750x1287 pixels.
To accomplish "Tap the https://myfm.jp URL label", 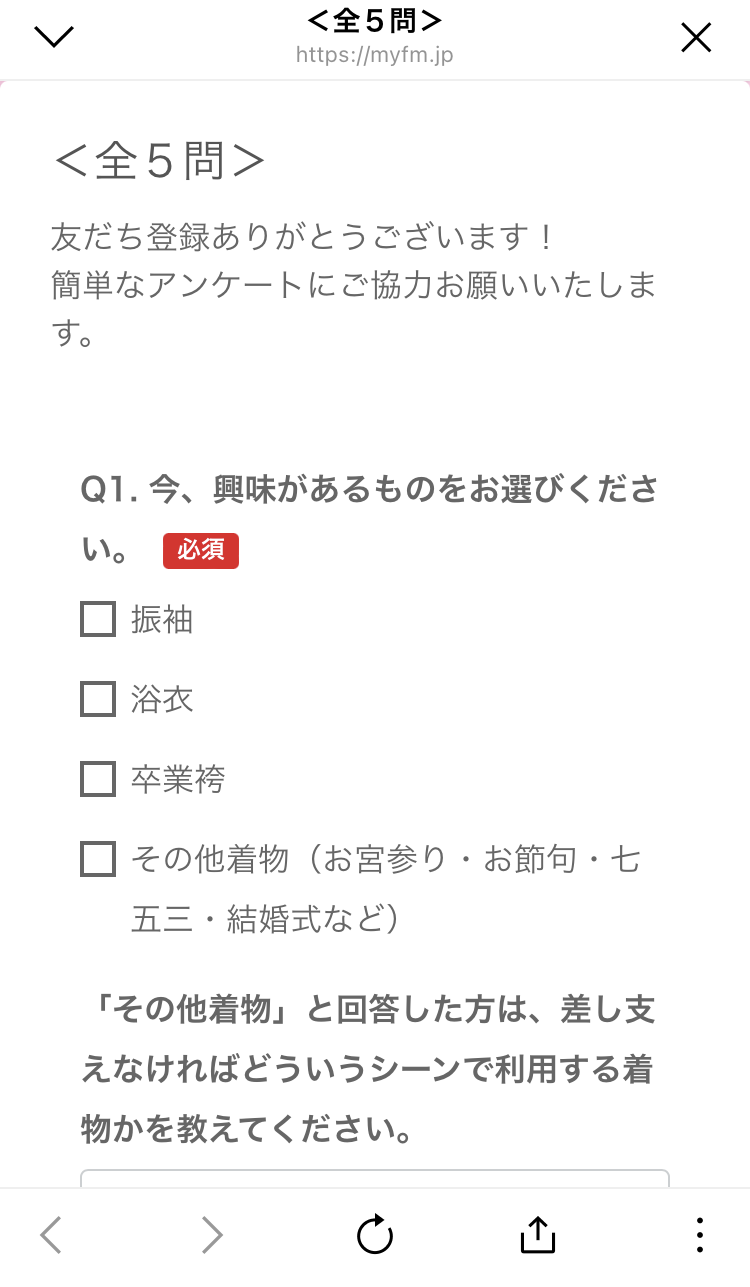I will (x=374, y=56).
